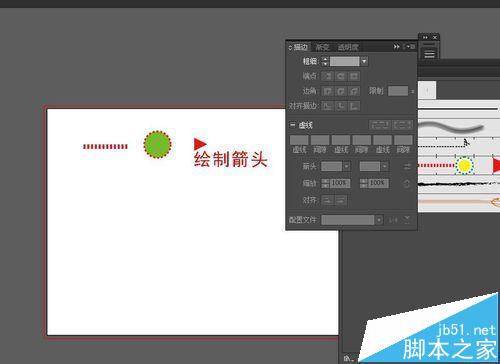Extend arrow tip beyond path end icon
Screen dimensions: 500x364
point(328,200)
